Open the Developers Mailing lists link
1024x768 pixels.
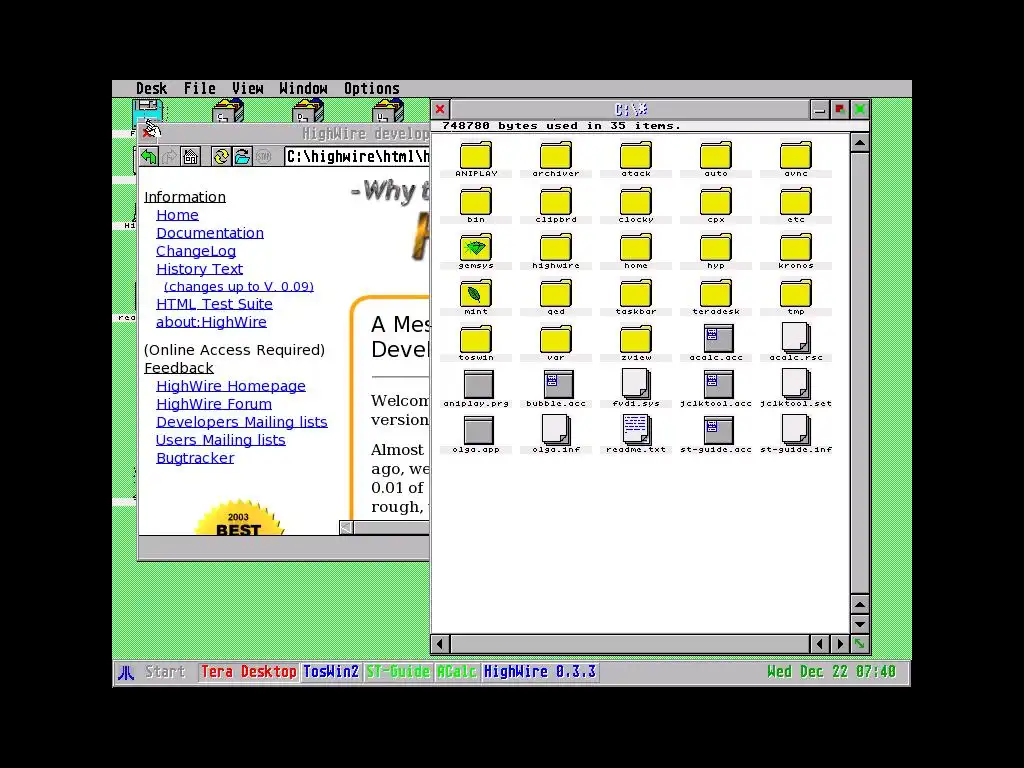242,422
